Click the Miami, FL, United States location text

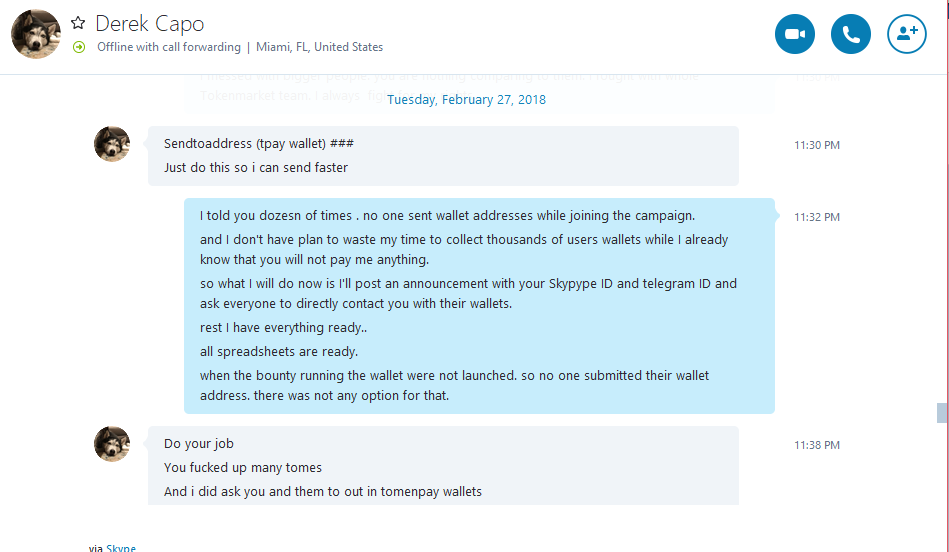pyautogui.click(x=320, y=47)
